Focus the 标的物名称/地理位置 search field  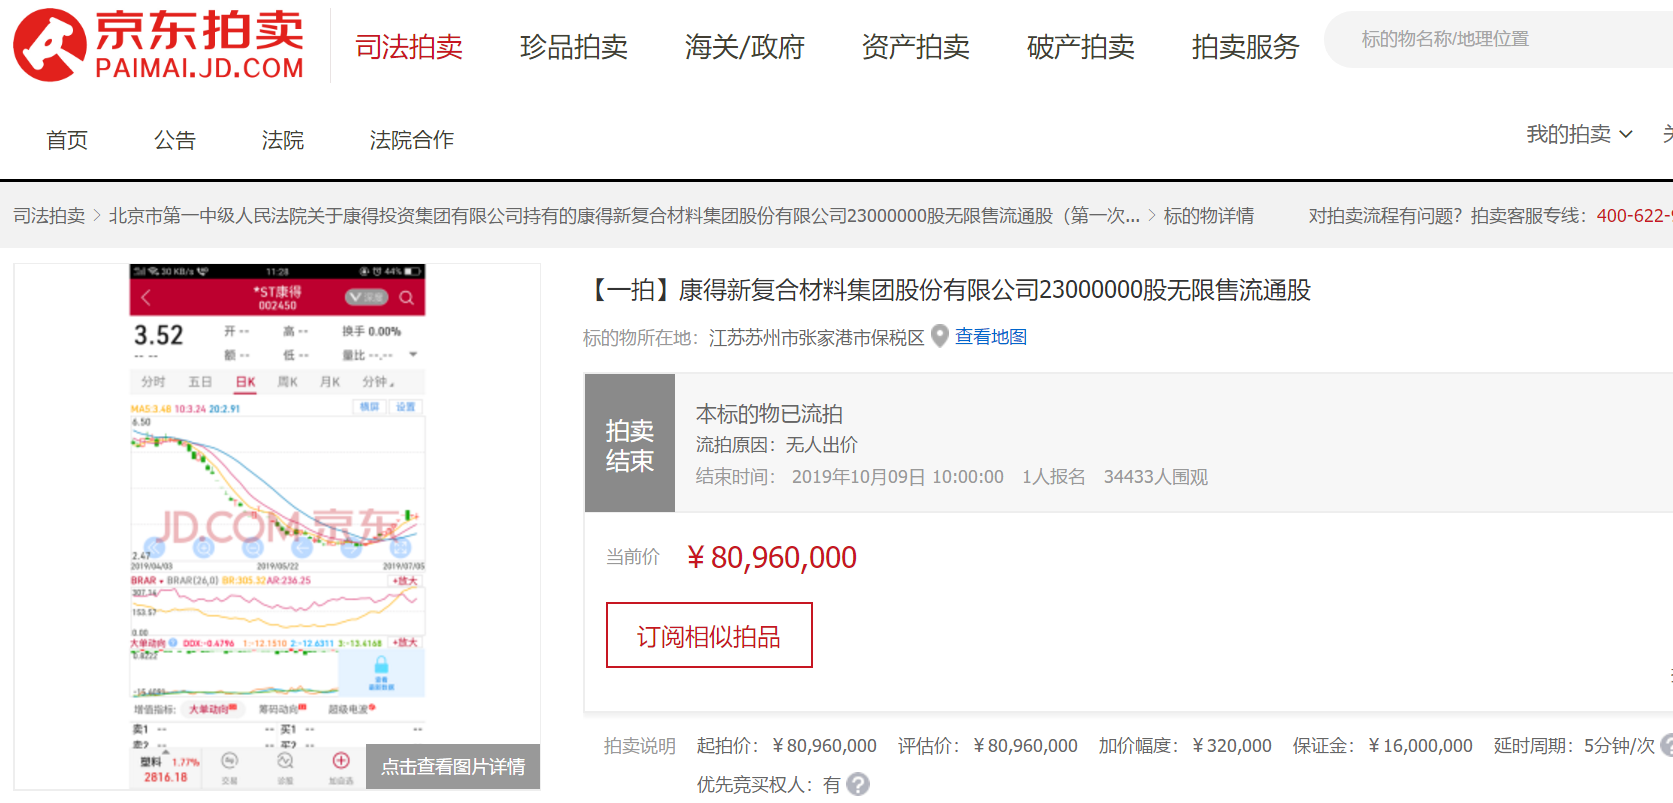pyautogui.click(x=1500, y=39)
